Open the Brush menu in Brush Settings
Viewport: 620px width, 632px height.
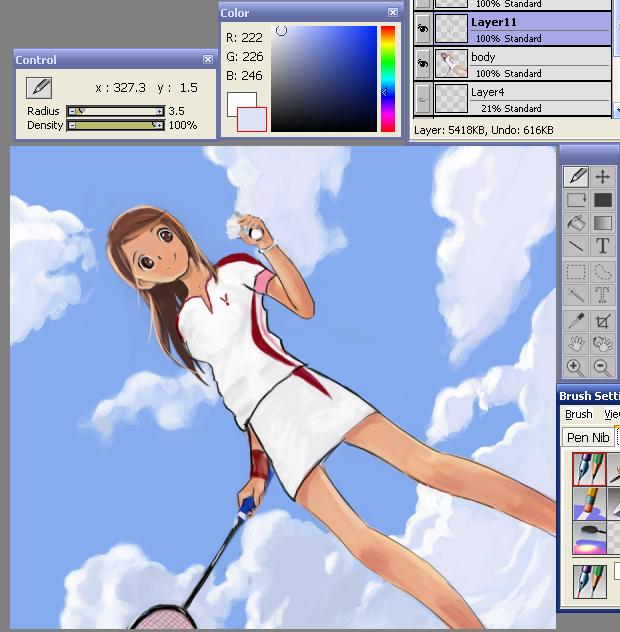[x=578, y=414]
